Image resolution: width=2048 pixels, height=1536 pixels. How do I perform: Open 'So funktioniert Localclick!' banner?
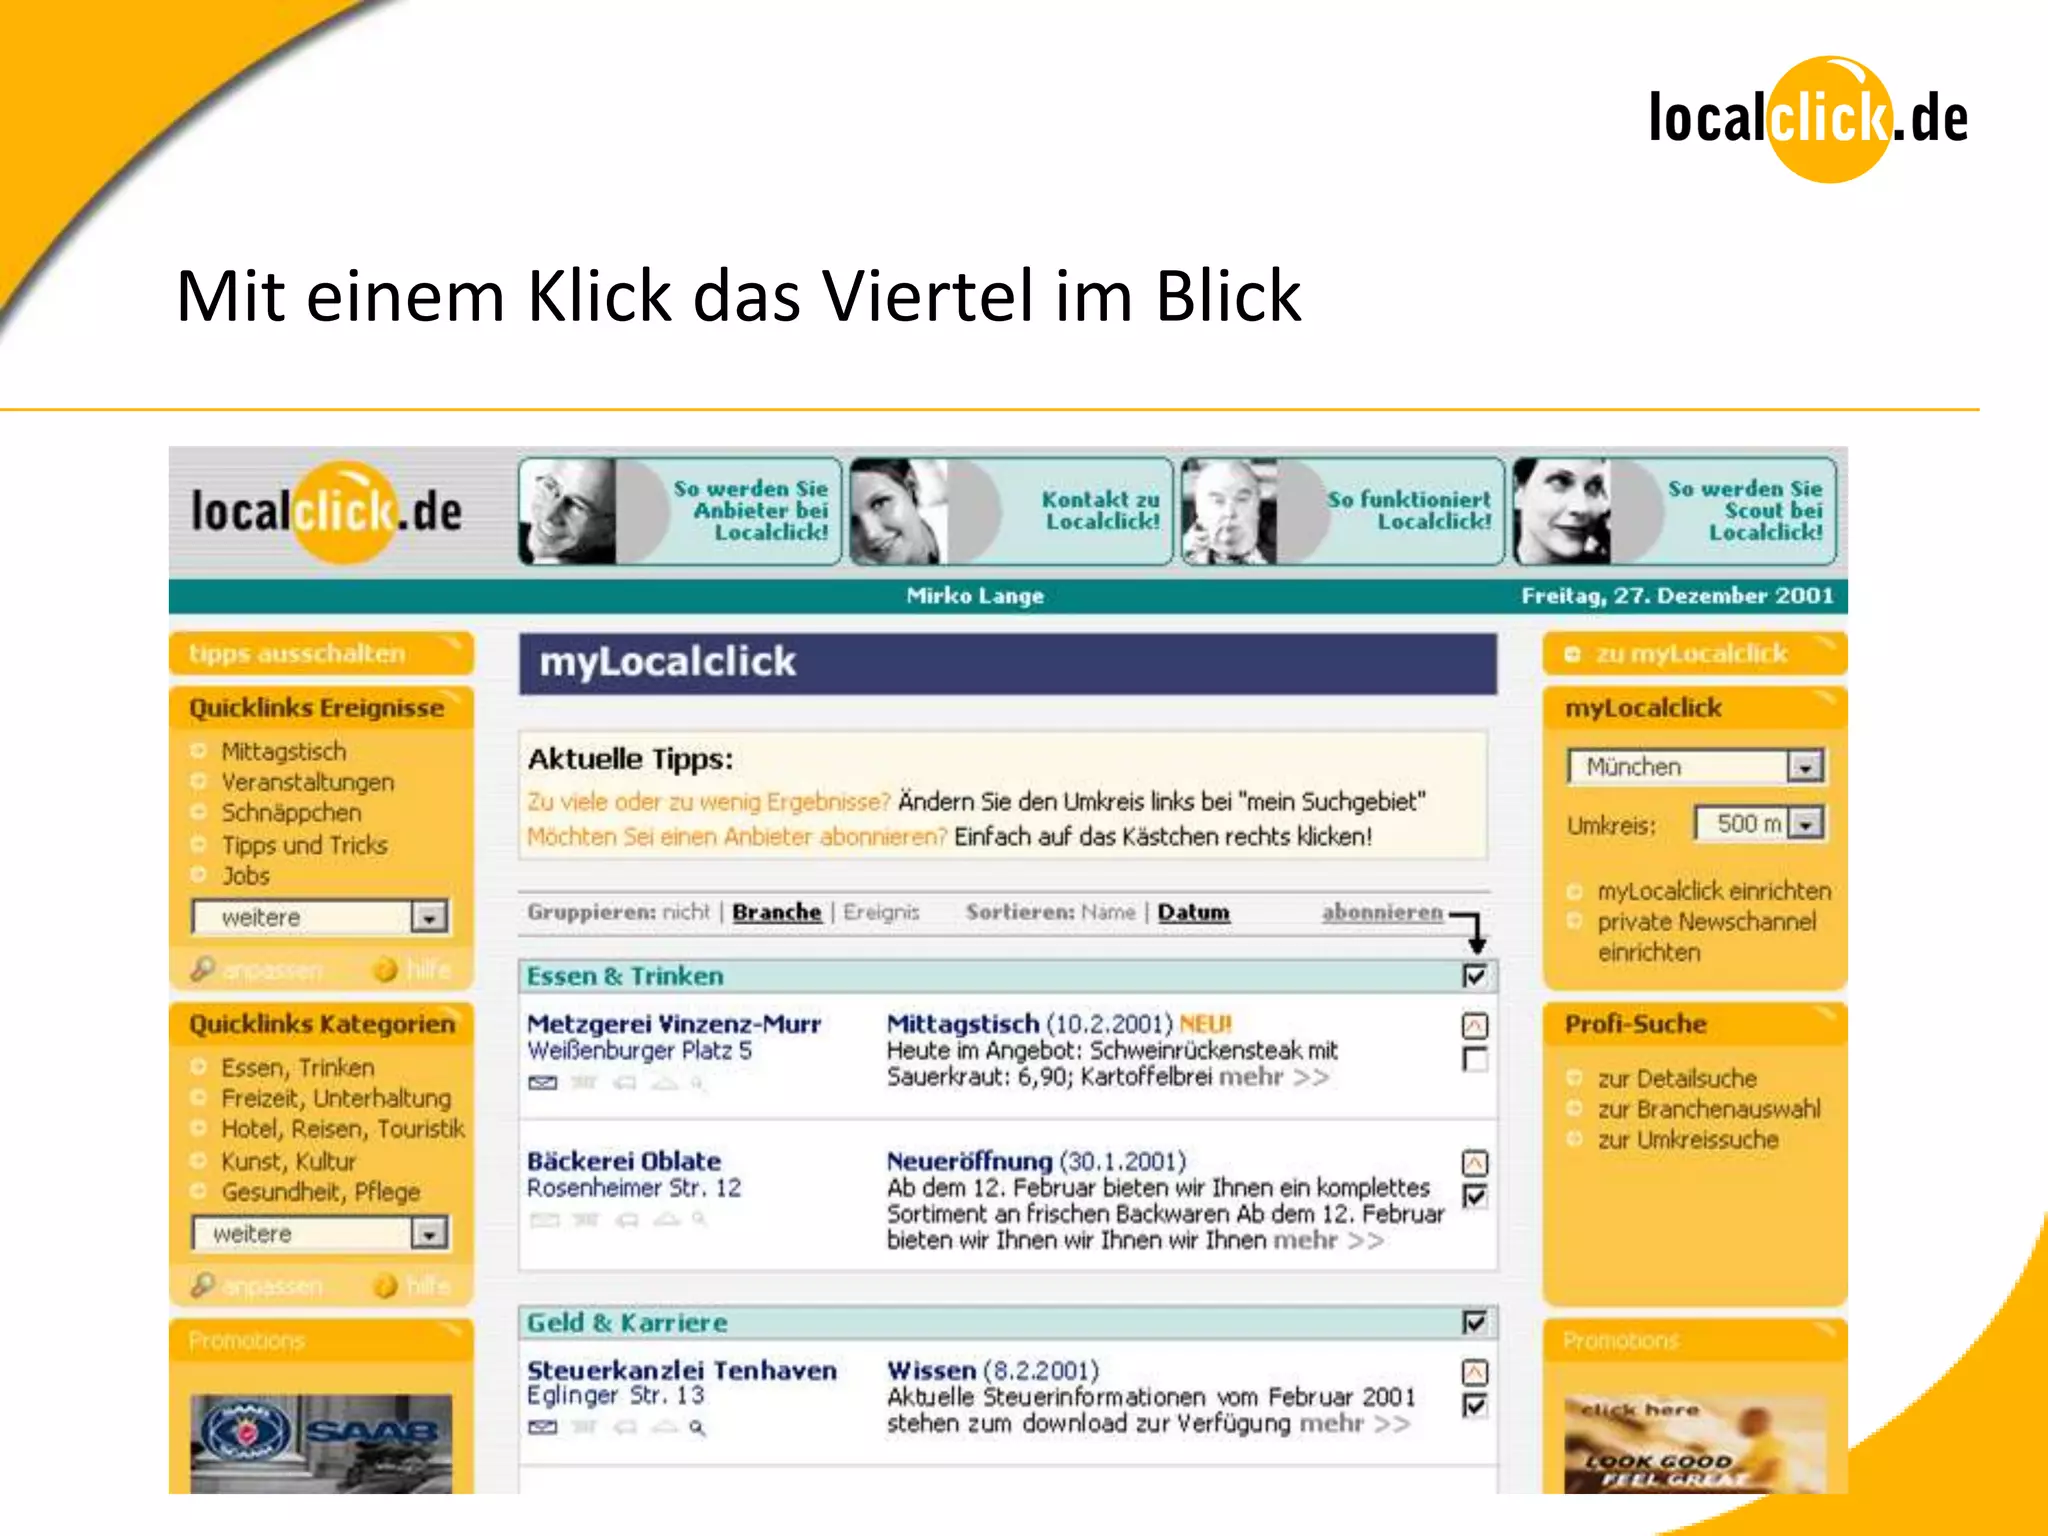click(1343, 511)
